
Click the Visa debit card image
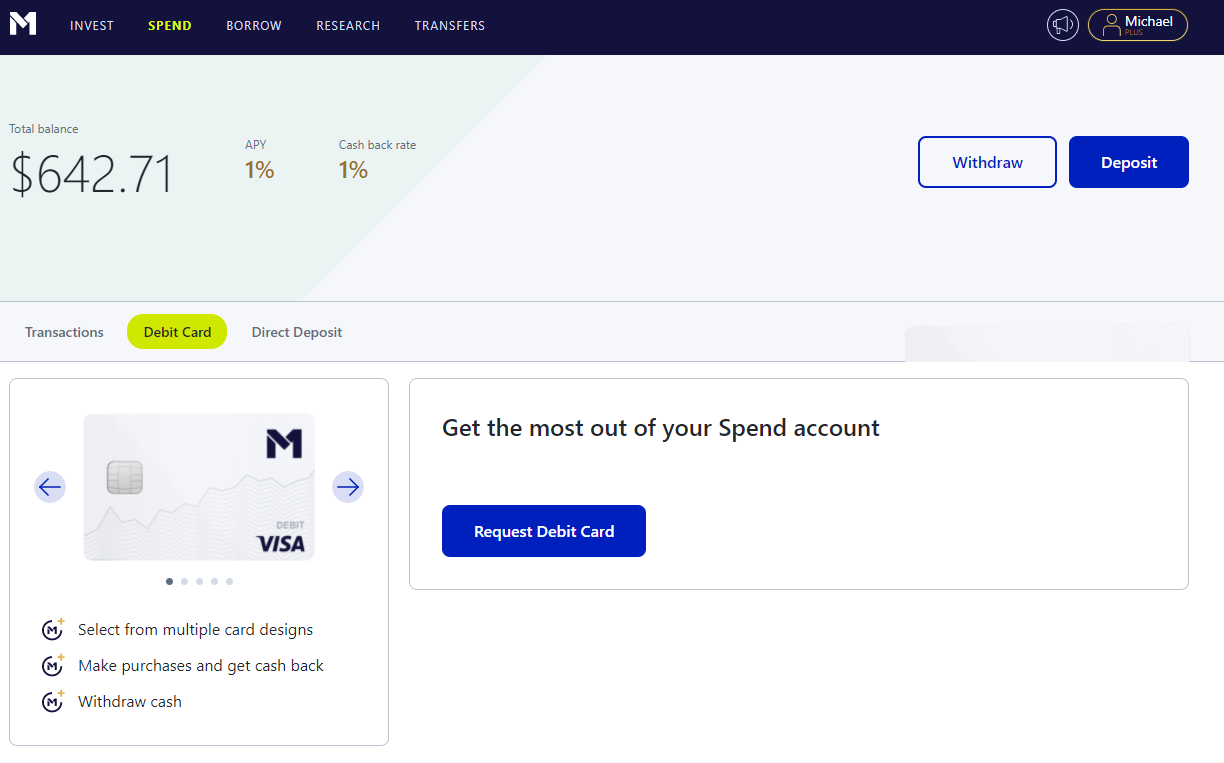coord(199,487)
